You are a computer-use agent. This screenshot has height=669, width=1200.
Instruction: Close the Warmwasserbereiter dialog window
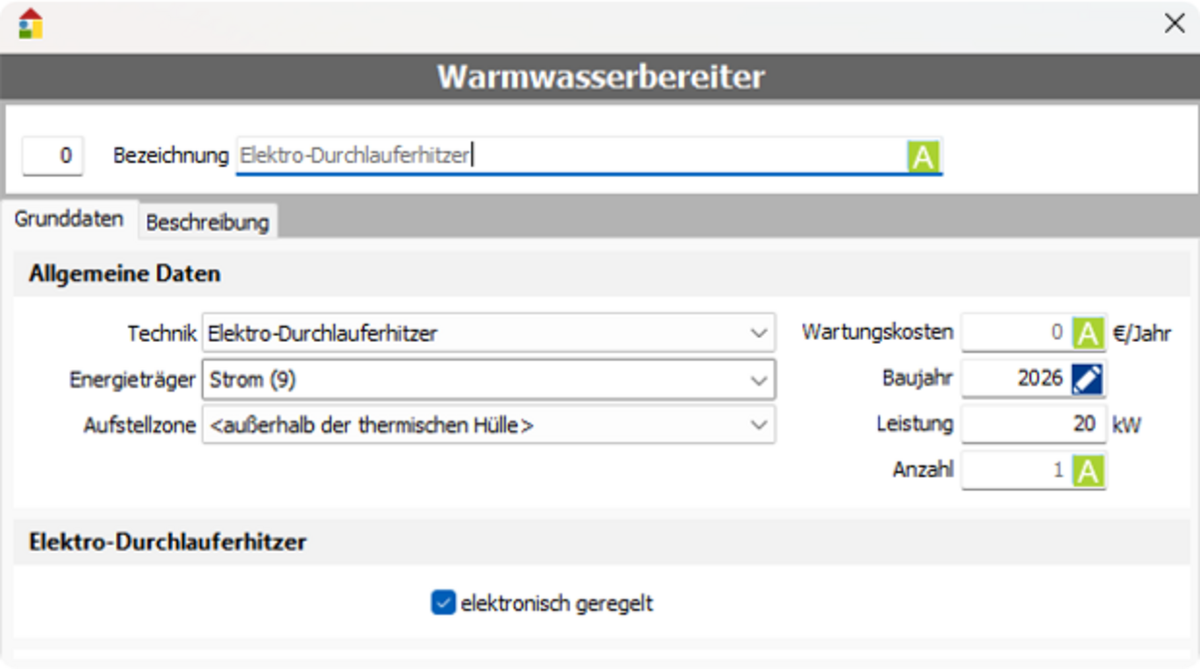(1174, 24)
